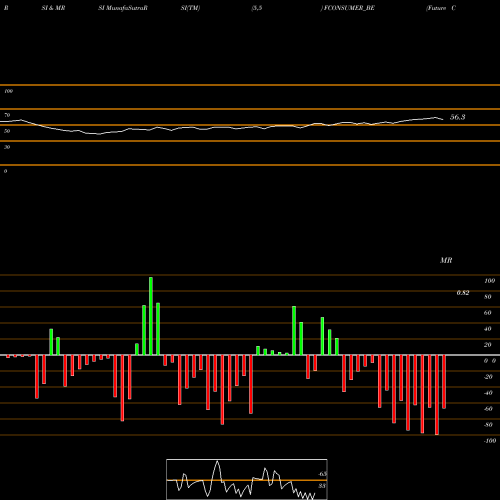Click the MR right axis label 20
The width and height of the screenshot is (500, 500).
point(488,345)
